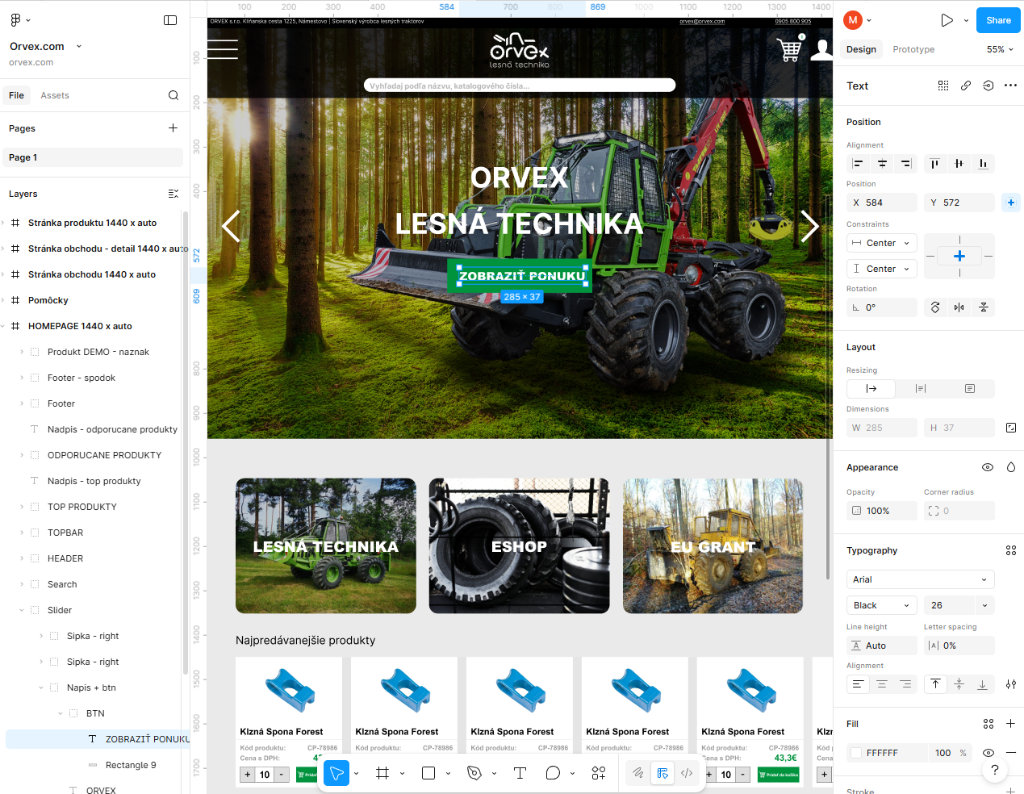Flip the selection horizontally

(959, 308)
